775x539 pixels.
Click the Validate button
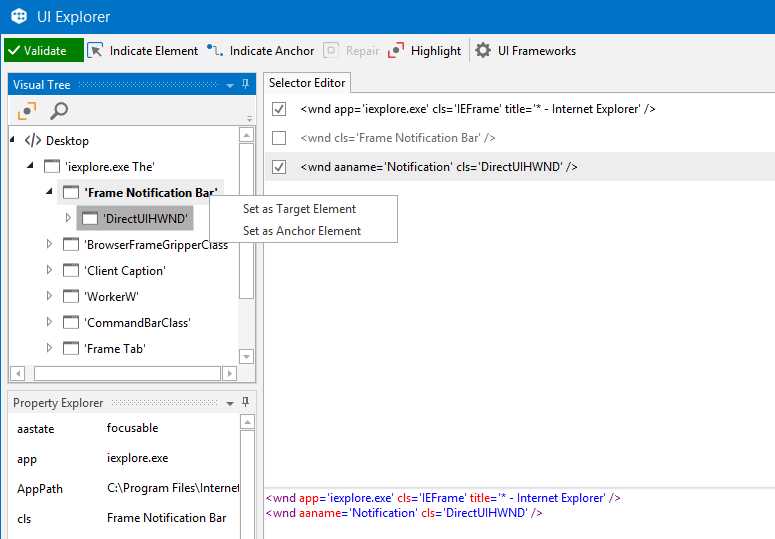[x=44, y=50]
